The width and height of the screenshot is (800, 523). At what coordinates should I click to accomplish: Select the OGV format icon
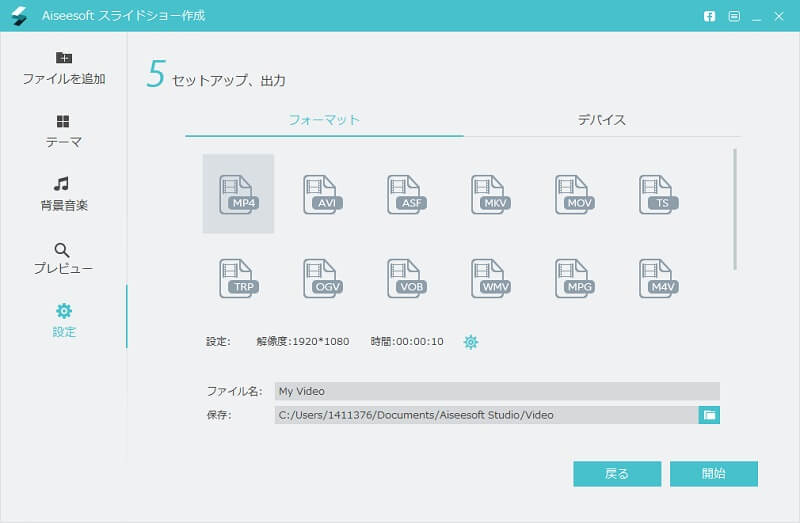tap(322, 278)
